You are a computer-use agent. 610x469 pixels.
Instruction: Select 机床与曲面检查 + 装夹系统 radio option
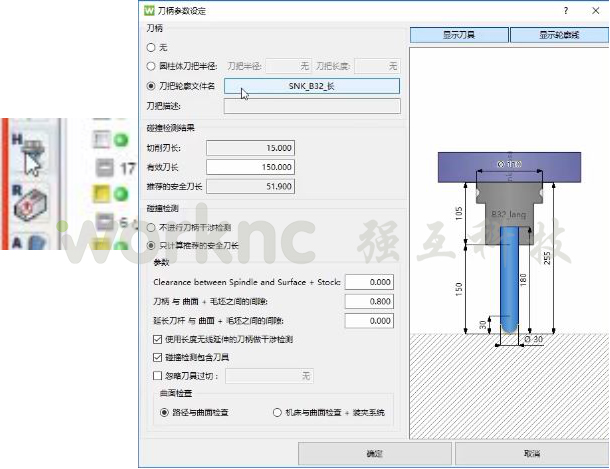coord(277,413)
